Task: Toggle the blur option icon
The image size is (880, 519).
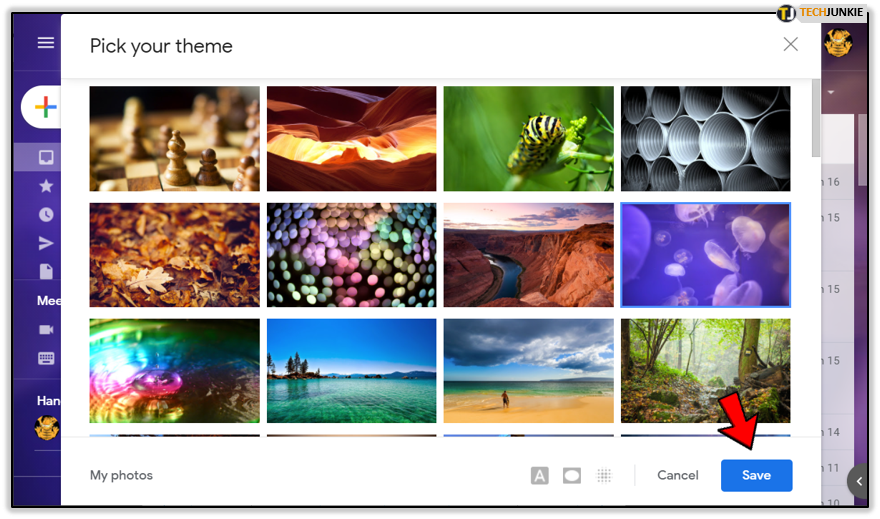Action: click(604, 476)
